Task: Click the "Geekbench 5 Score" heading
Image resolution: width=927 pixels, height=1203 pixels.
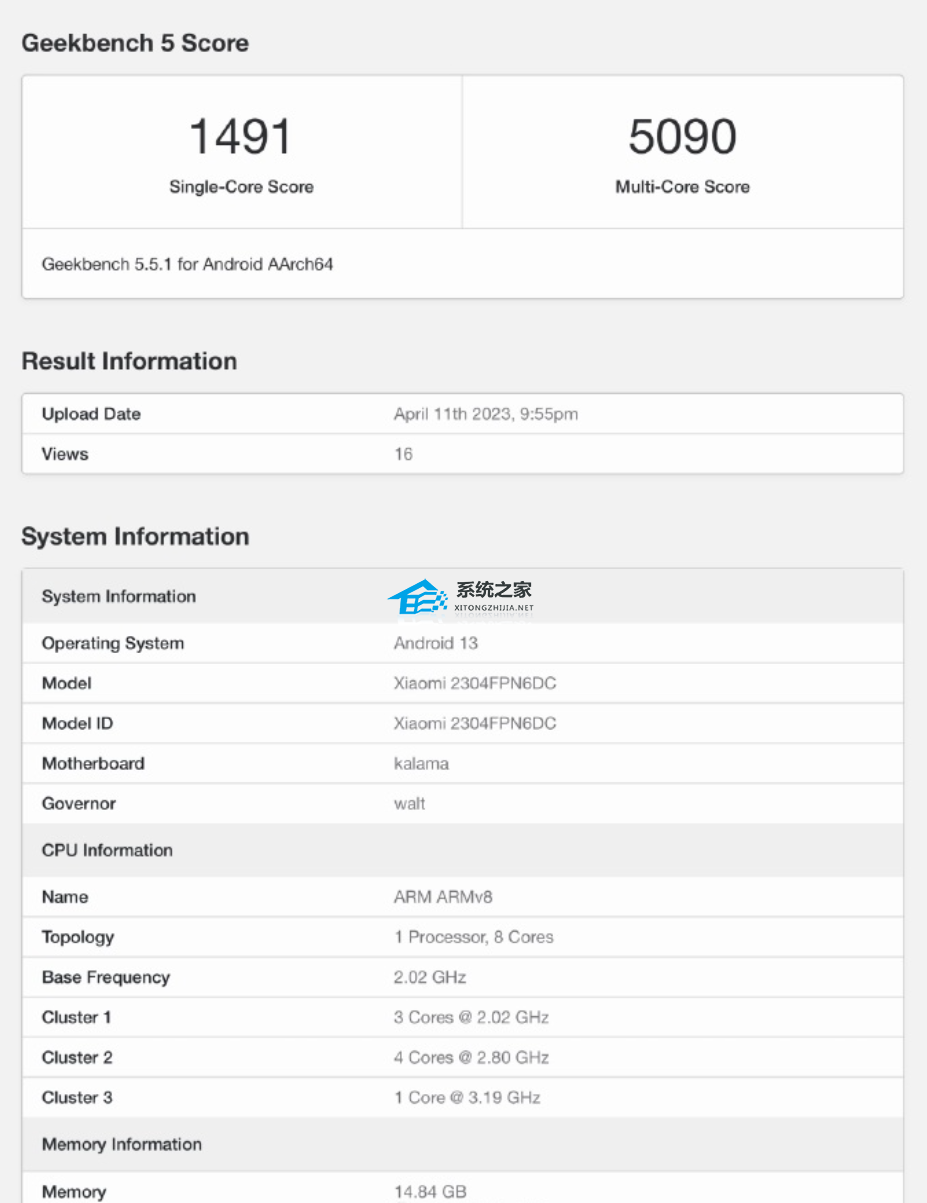Action: (135, 43)
